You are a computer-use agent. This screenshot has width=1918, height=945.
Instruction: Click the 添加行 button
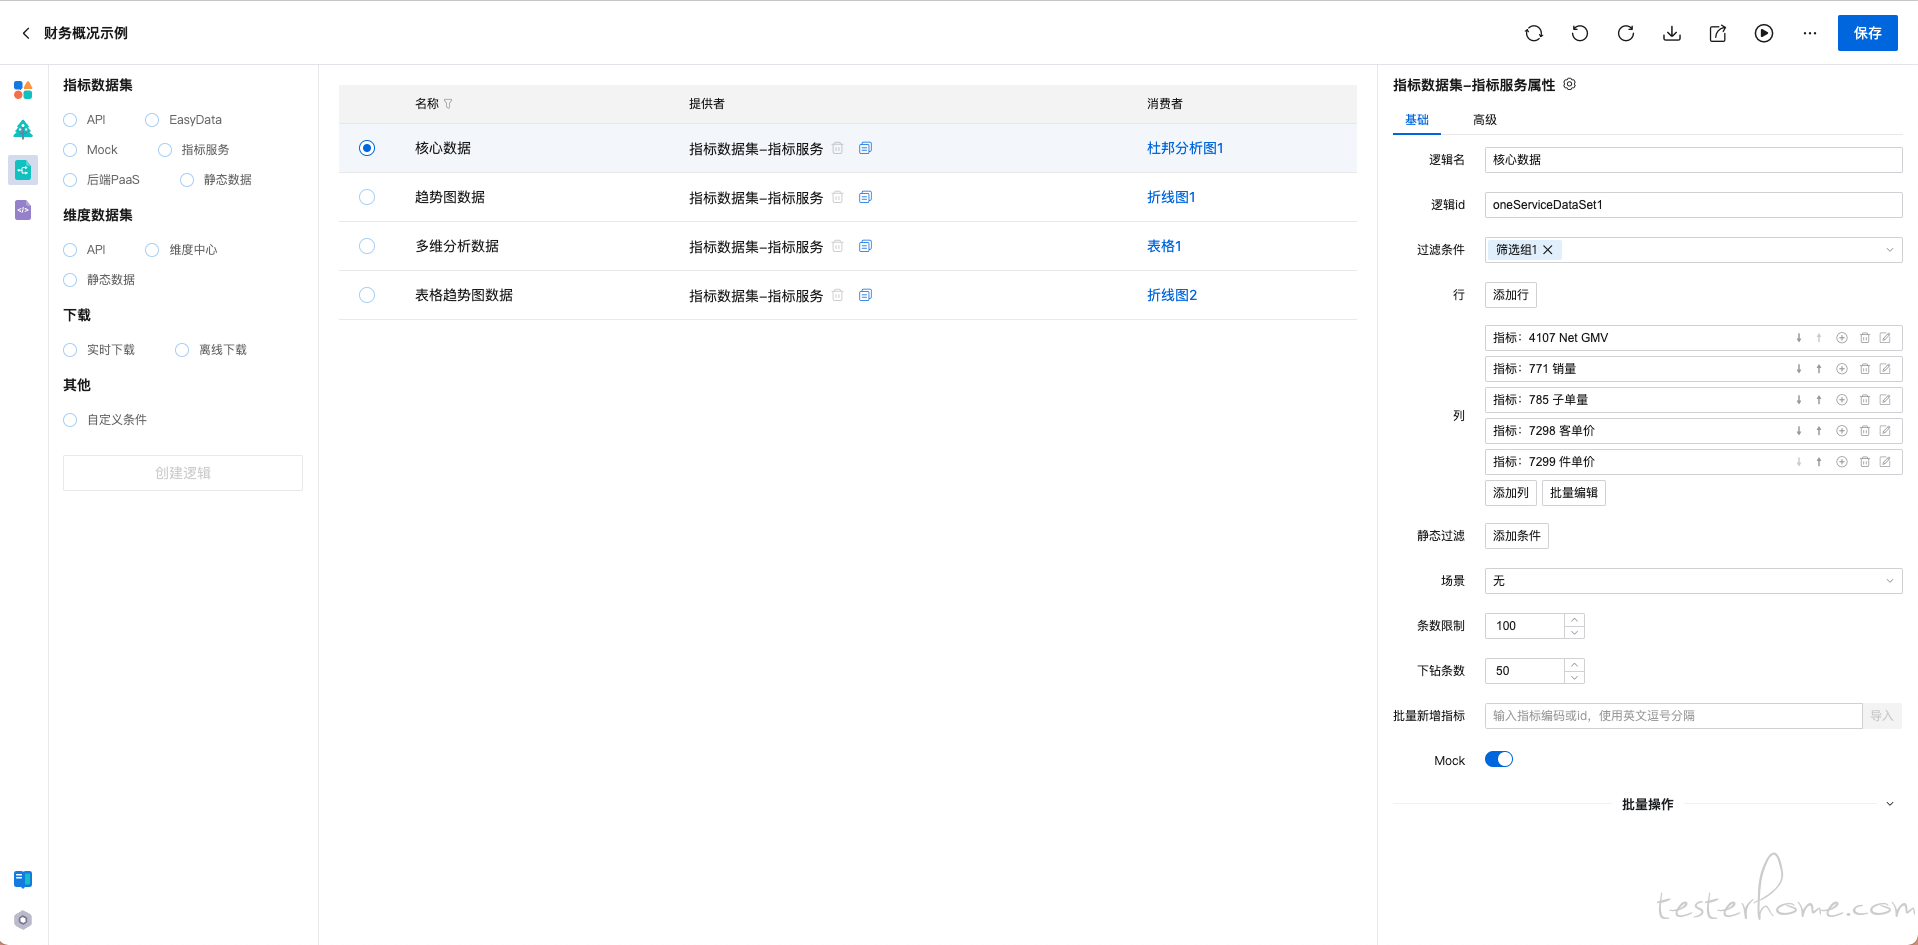(x=1510, y=295)
